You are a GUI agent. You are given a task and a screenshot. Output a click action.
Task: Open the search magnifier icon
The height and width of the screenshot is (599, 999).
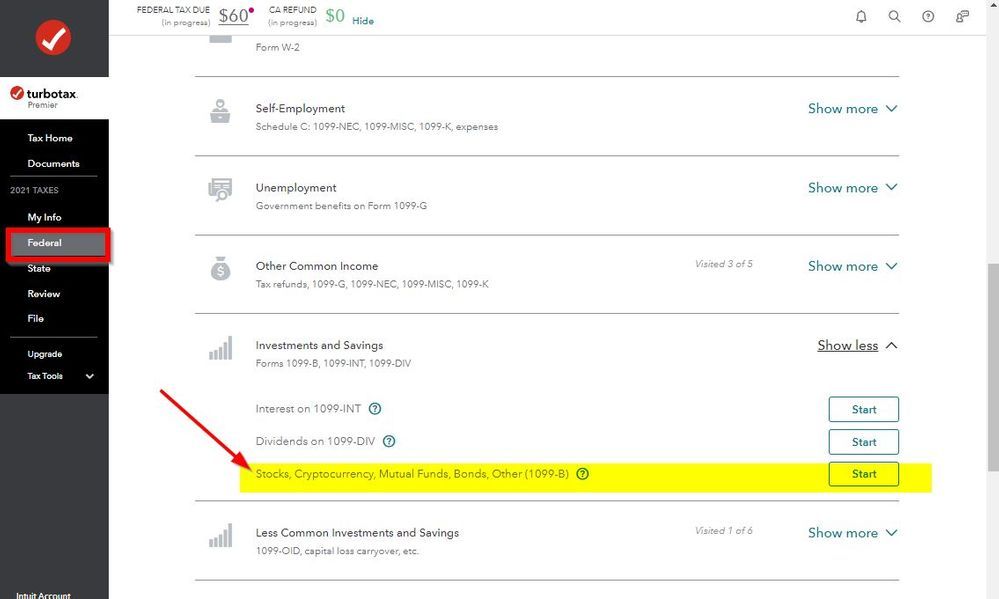coord(895,17)
